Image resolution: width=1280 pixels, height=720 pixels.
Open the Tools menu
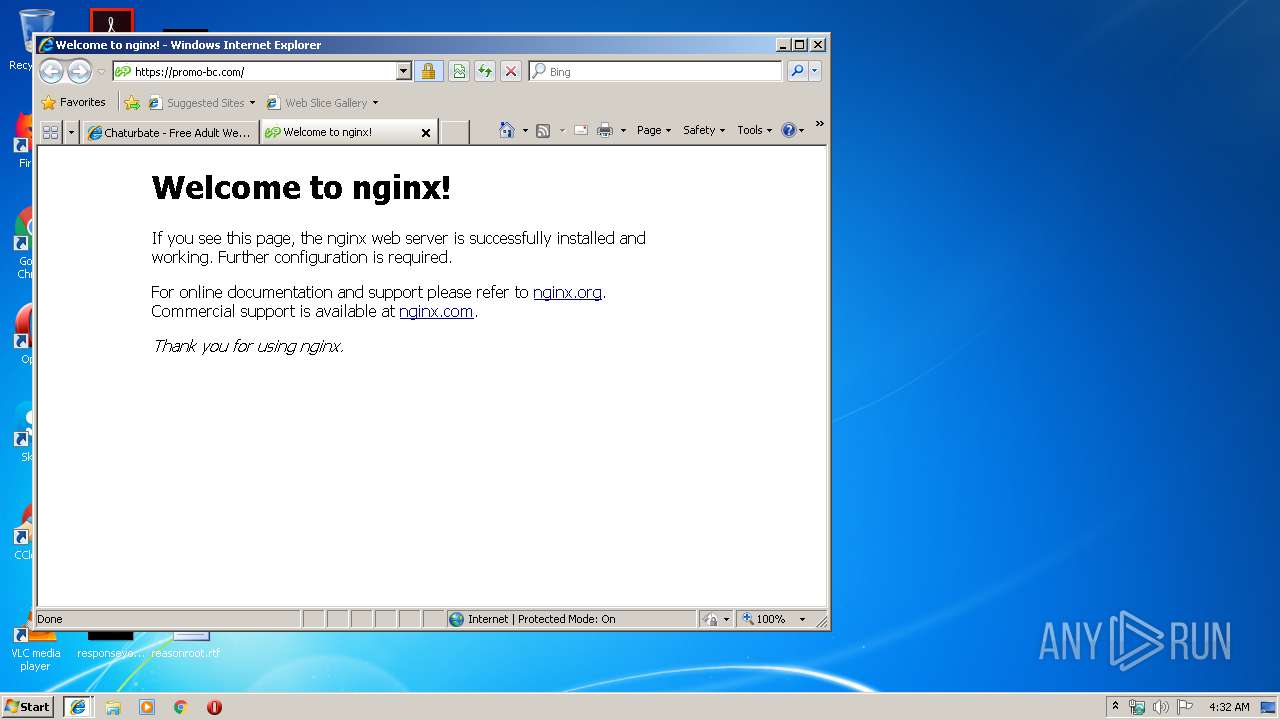[x=755, y=130]
